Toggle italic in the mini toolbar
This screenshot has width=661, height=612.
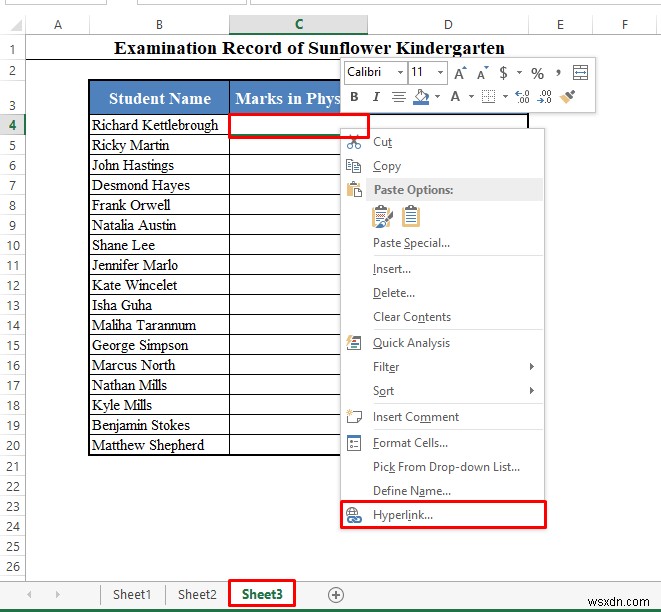376,97
